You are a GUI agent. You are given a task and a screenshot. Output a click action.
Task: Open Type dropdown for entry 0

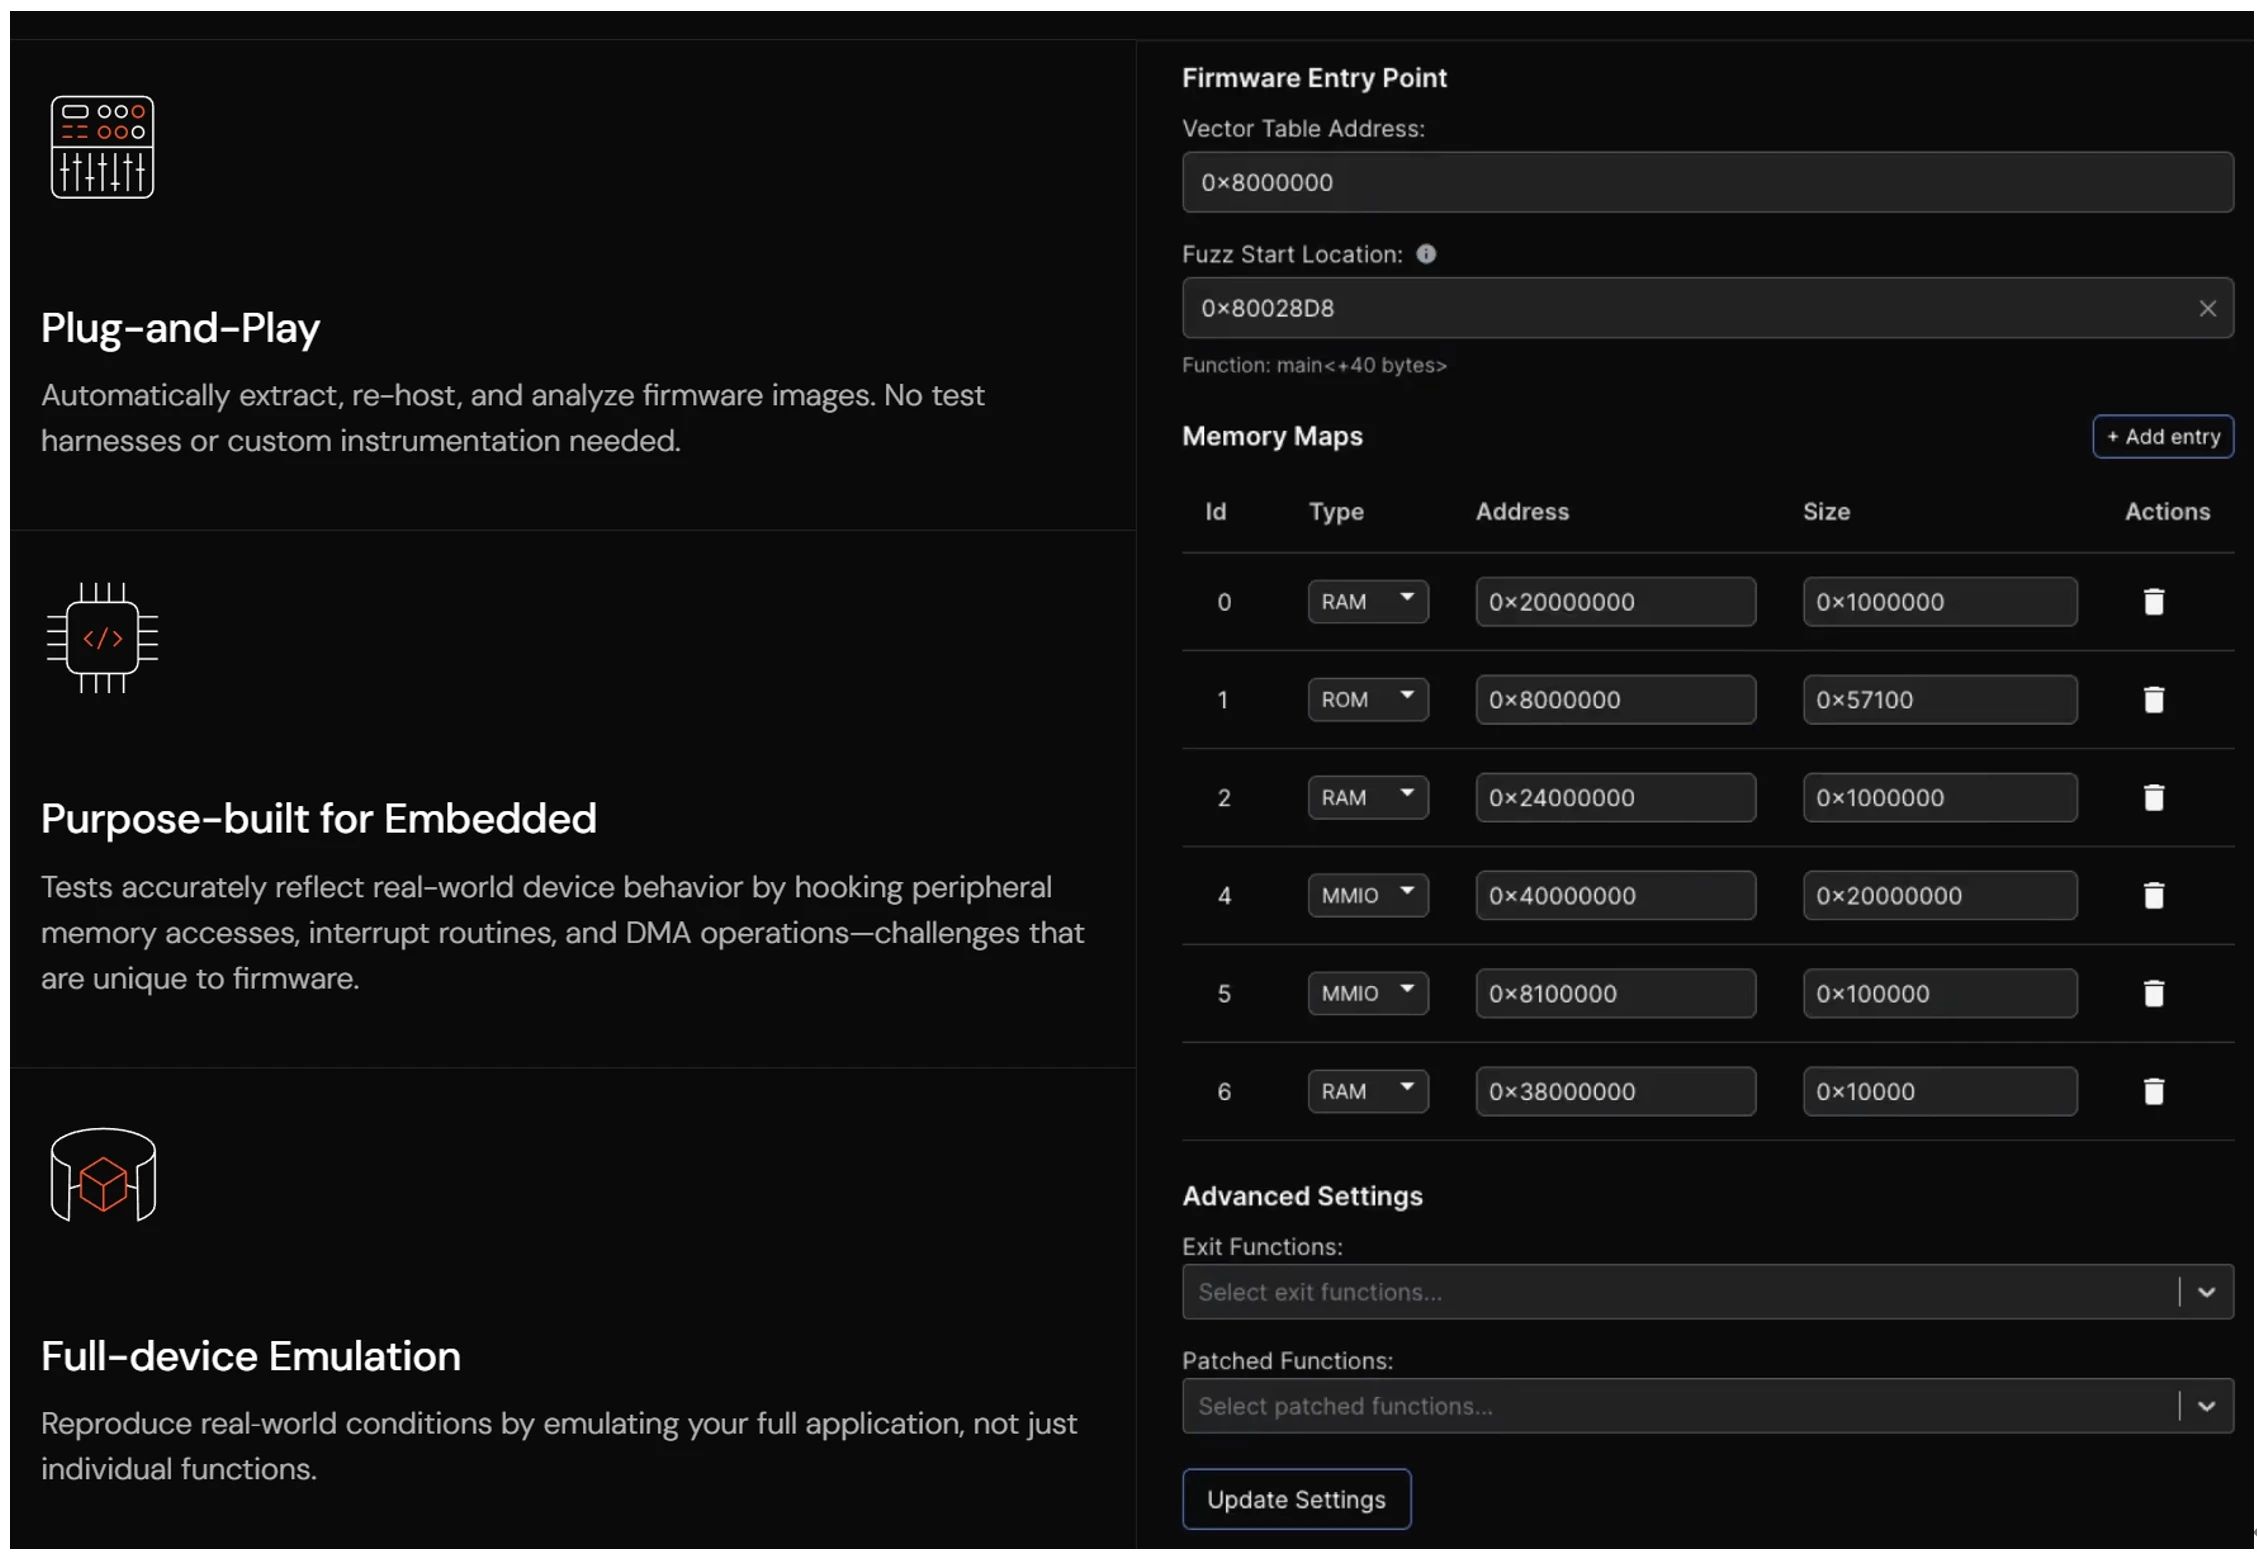coord(1367,601)
